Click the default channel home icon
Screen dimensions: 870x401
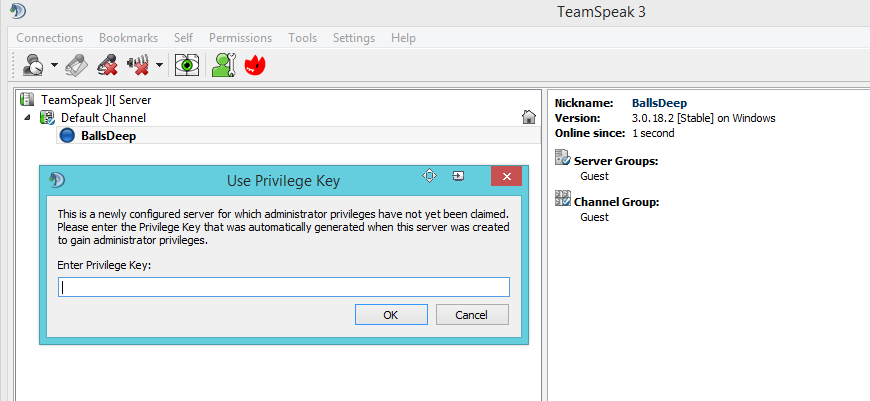pos(529,117)
